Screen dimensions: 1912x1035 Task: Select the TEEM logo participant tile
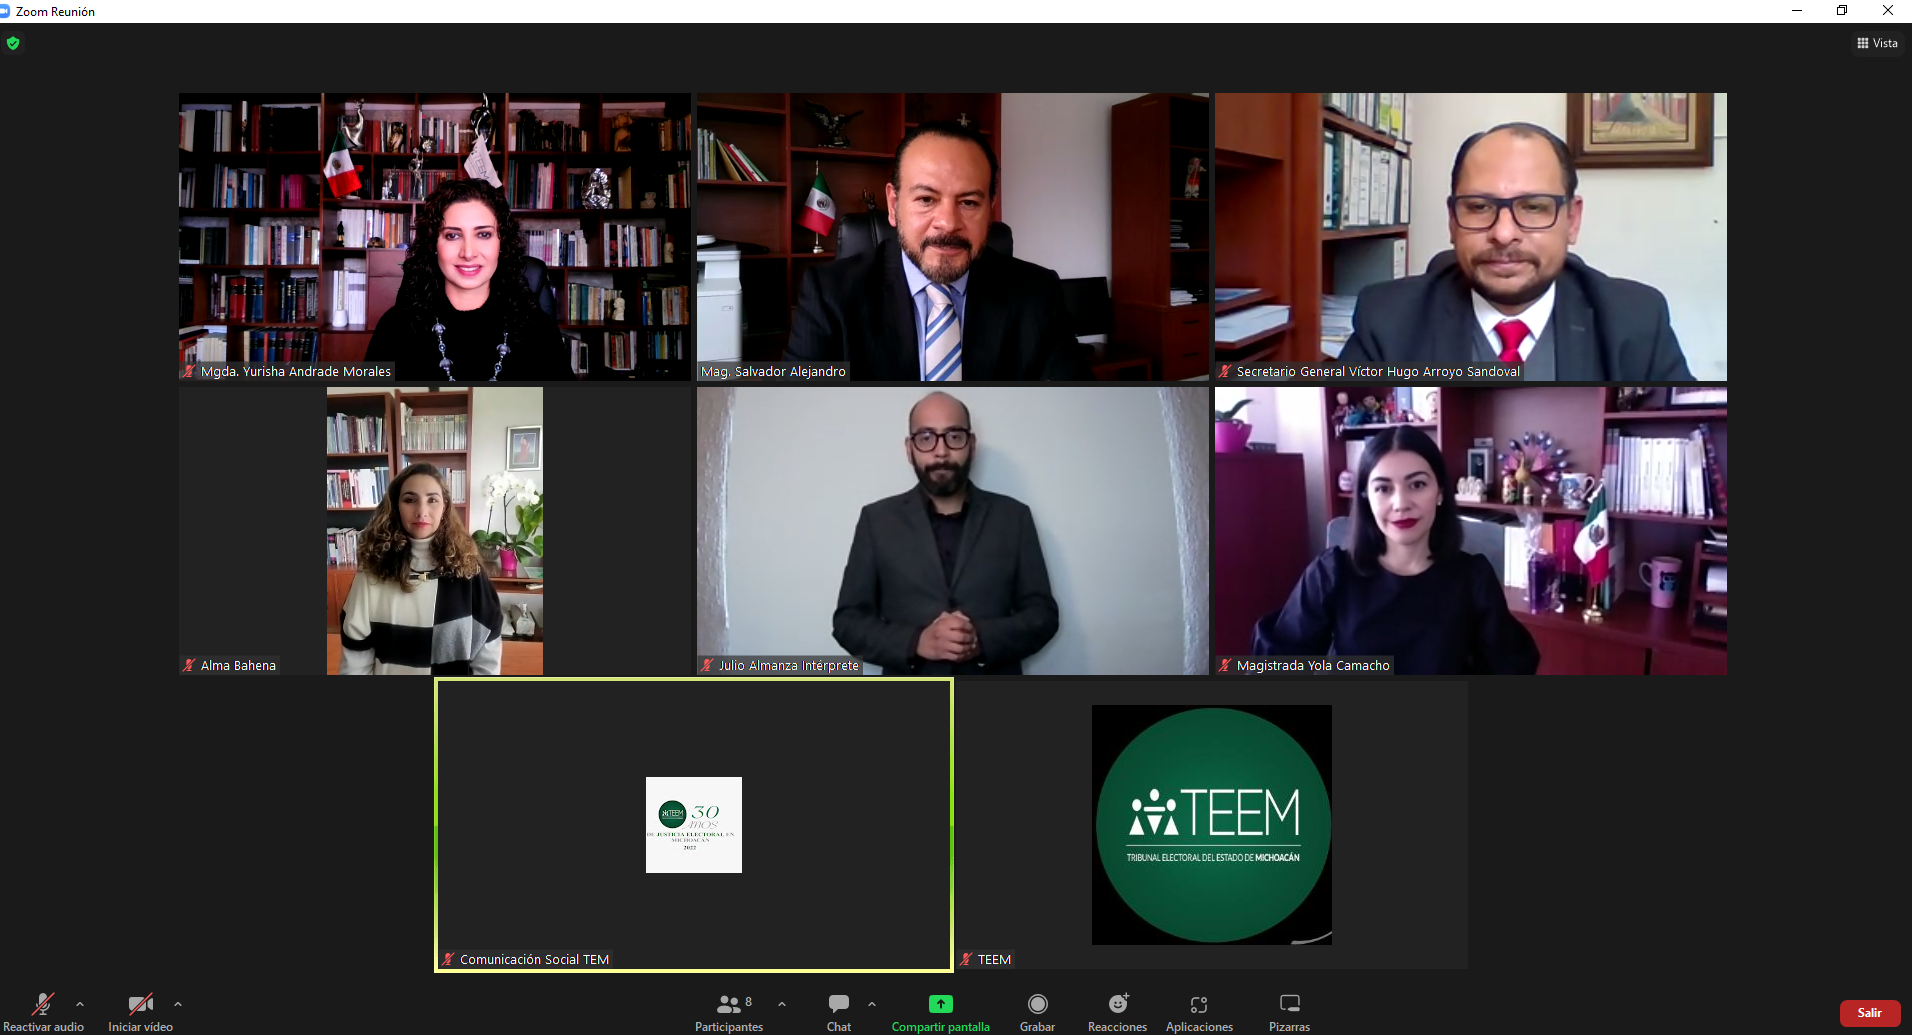1211,825
